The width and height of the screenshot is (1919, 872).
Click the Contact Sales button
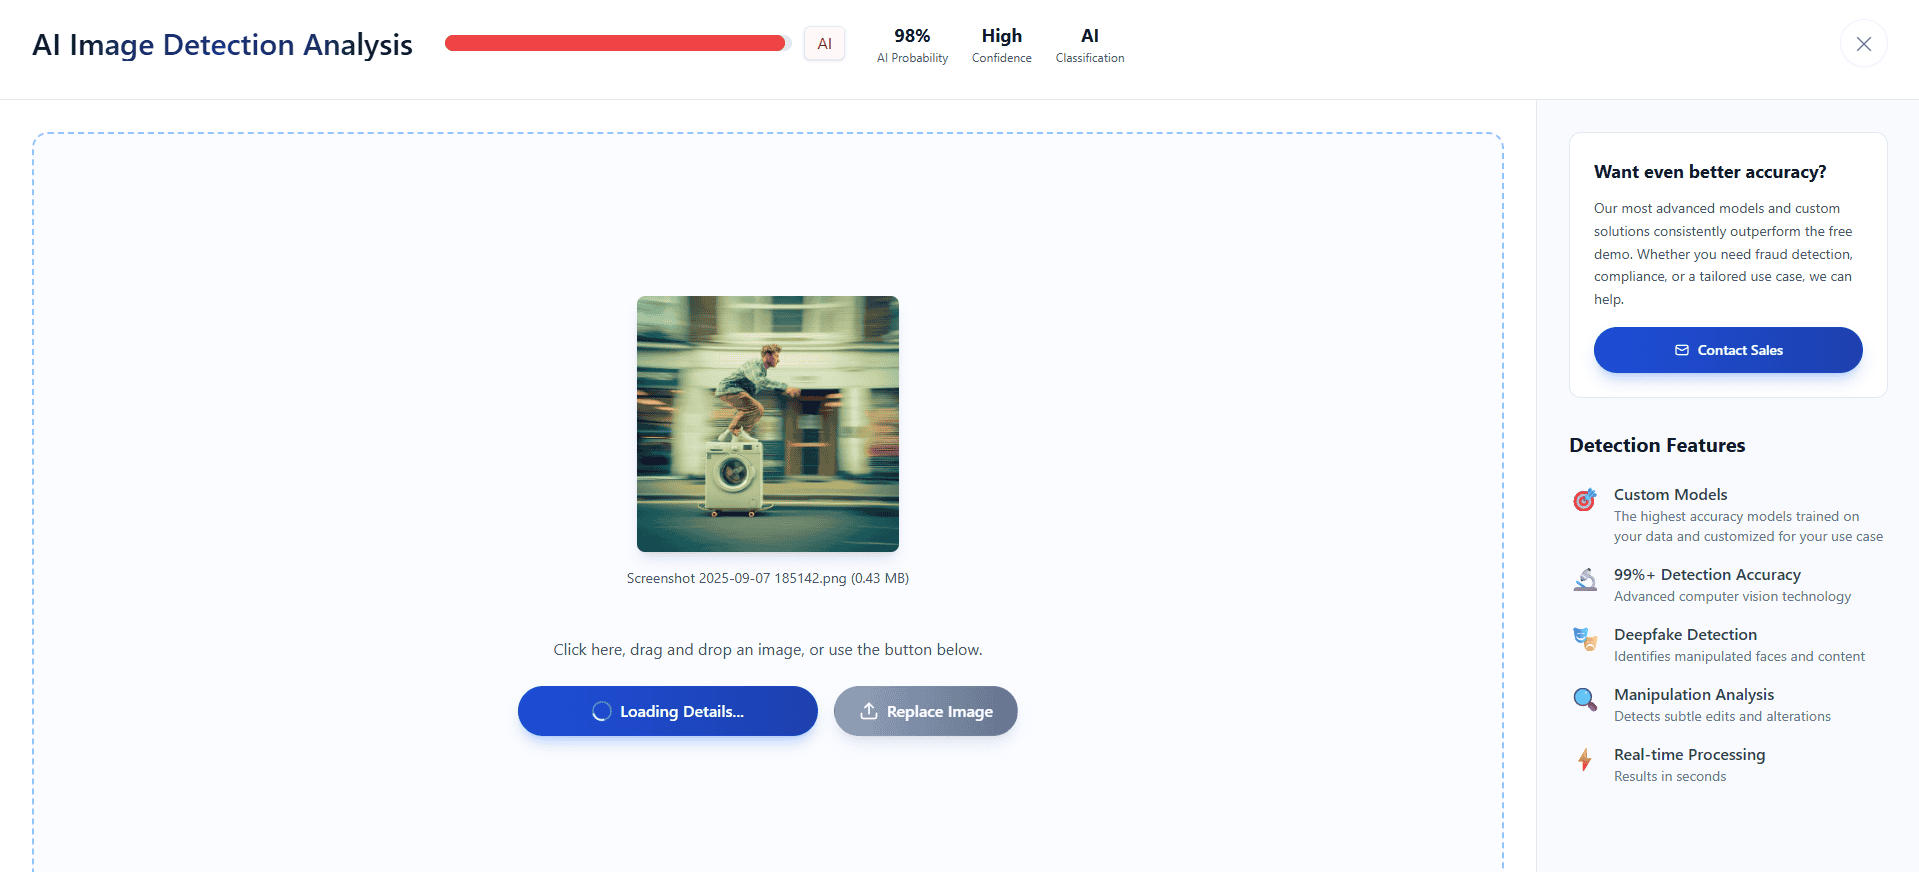[1728, 350]
